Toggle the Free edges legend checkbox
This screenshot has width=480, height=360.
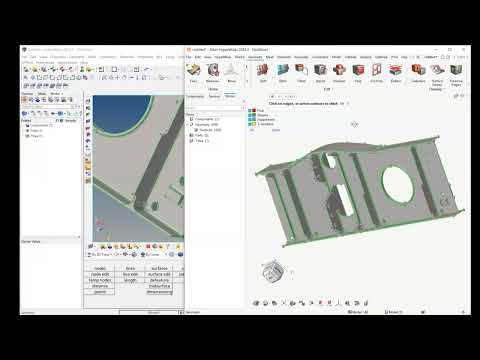pyautogui.click(x=250, y=110)
